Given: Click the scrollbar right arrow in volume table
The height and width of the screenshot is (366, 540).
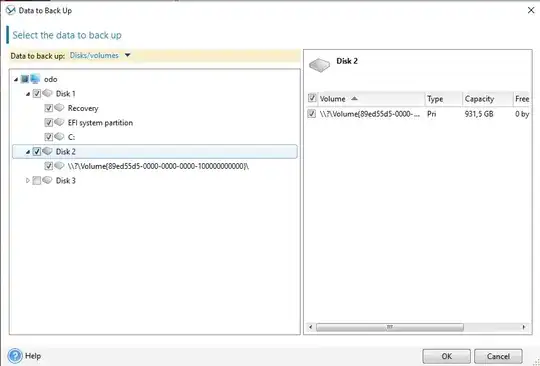Looking at the screenshot, I should 524,327.
